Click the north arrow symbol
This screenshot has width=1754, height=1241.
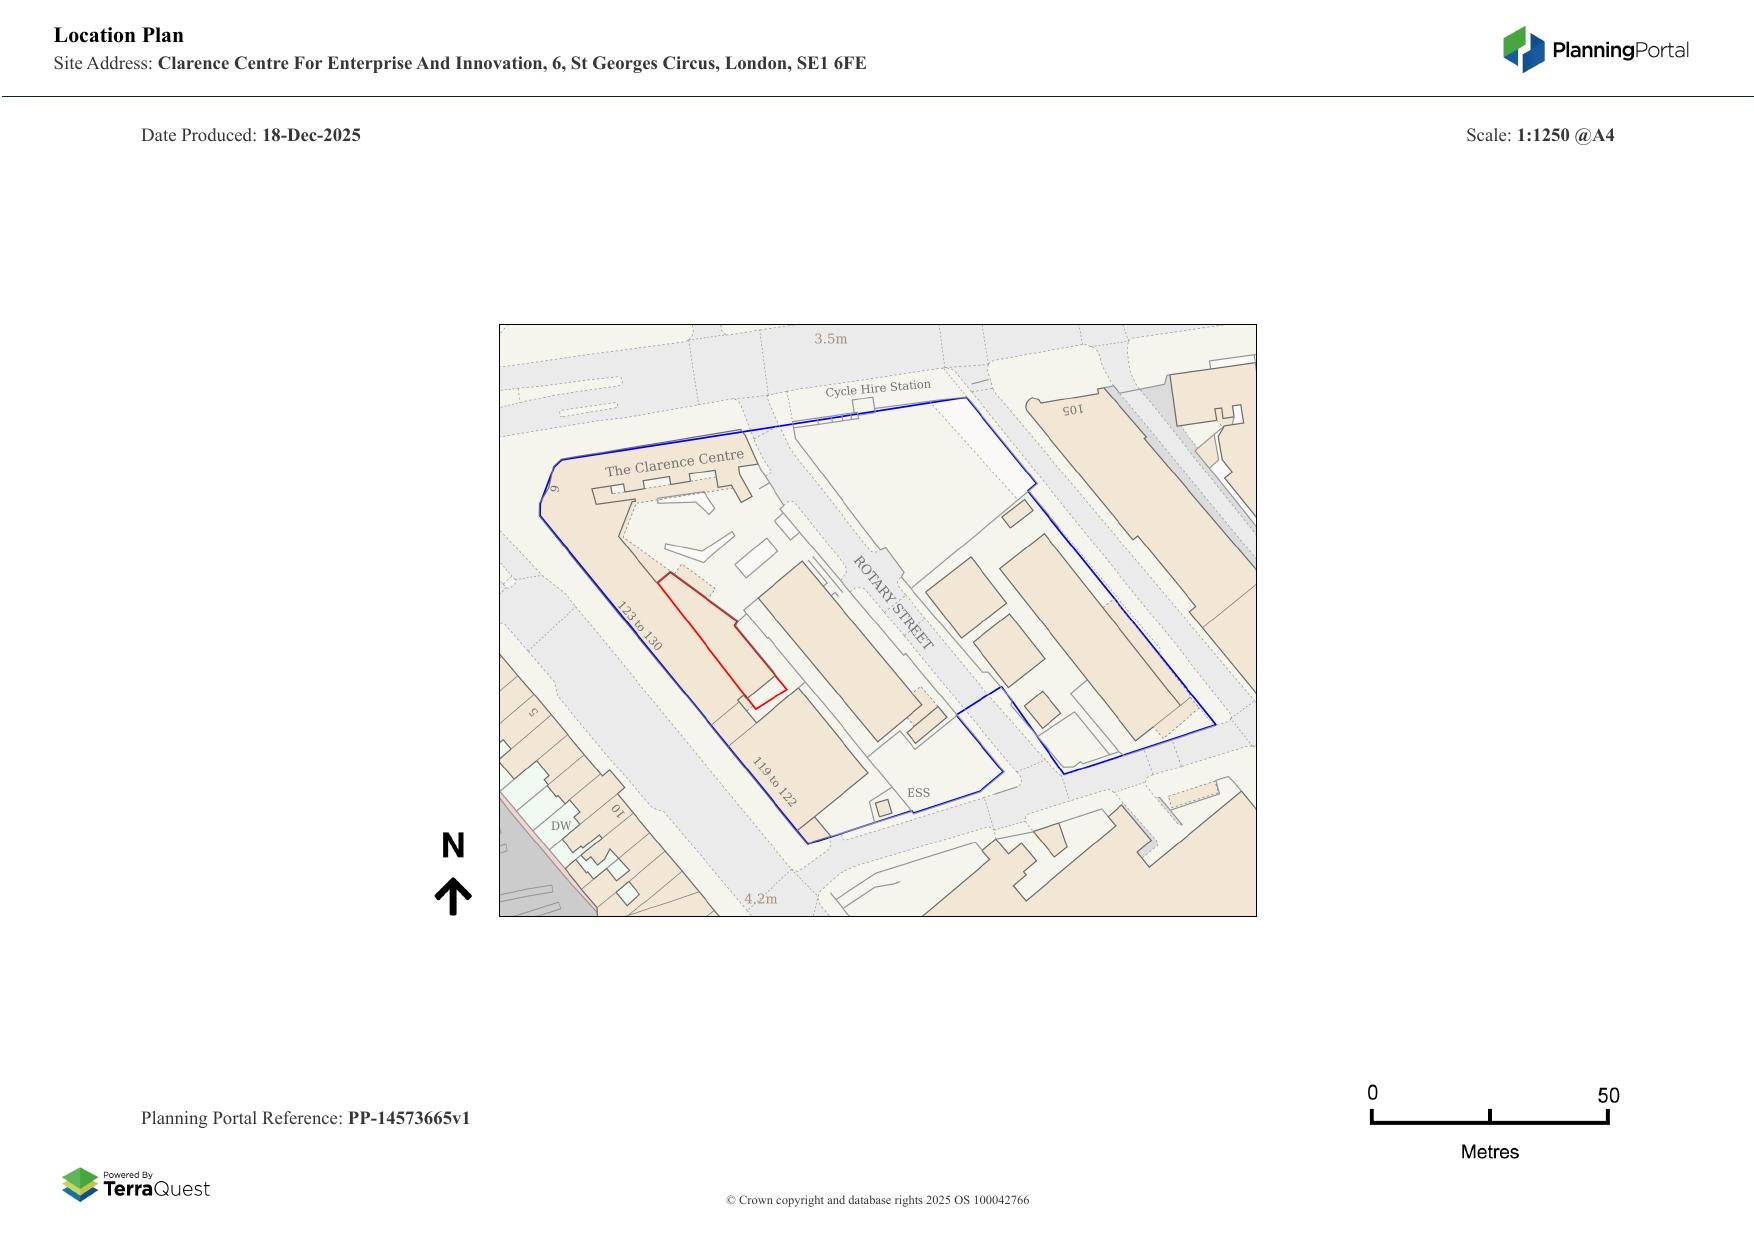point(453,896)
